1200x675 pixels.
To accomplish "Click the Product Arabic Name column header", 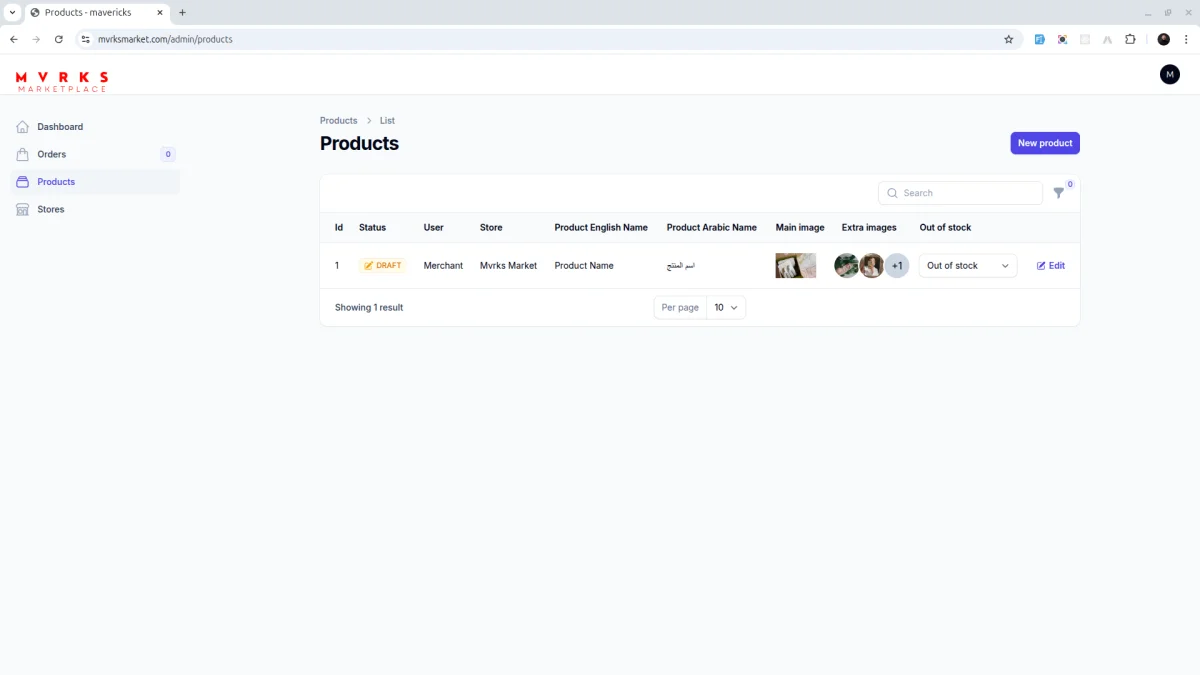I will click(712, 228).
